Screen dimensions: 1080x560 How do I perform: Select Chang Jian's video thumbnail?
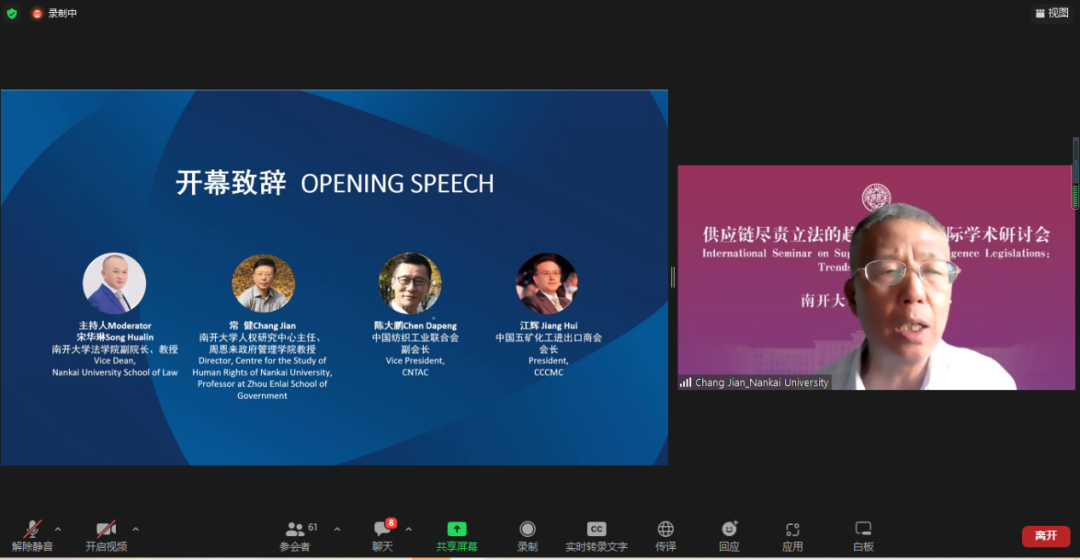tap(875, 277)
